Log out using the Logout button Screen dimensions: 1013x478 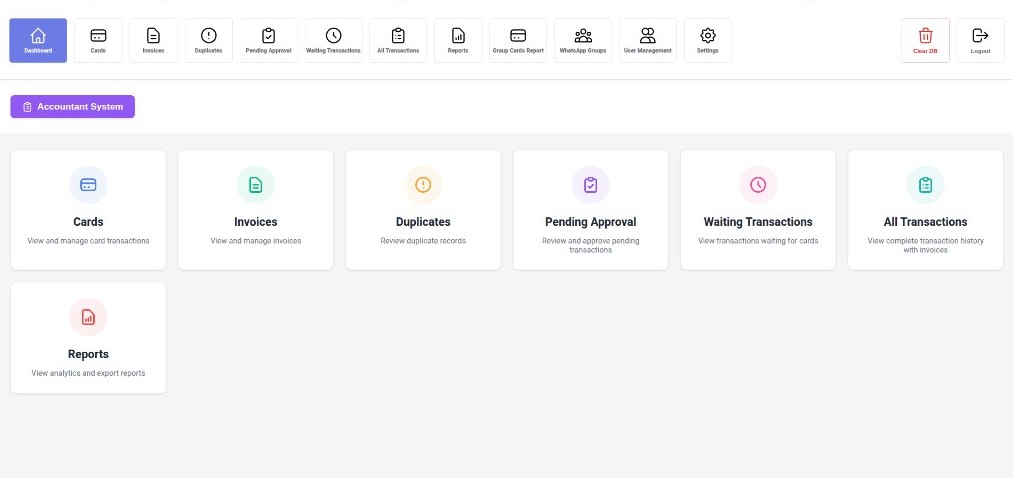tap(980, 40)
